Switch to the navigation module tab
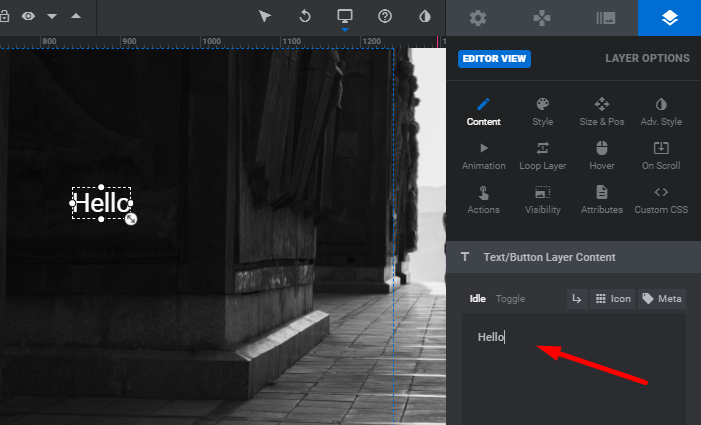The image size is (701, 425). [541, 18]
